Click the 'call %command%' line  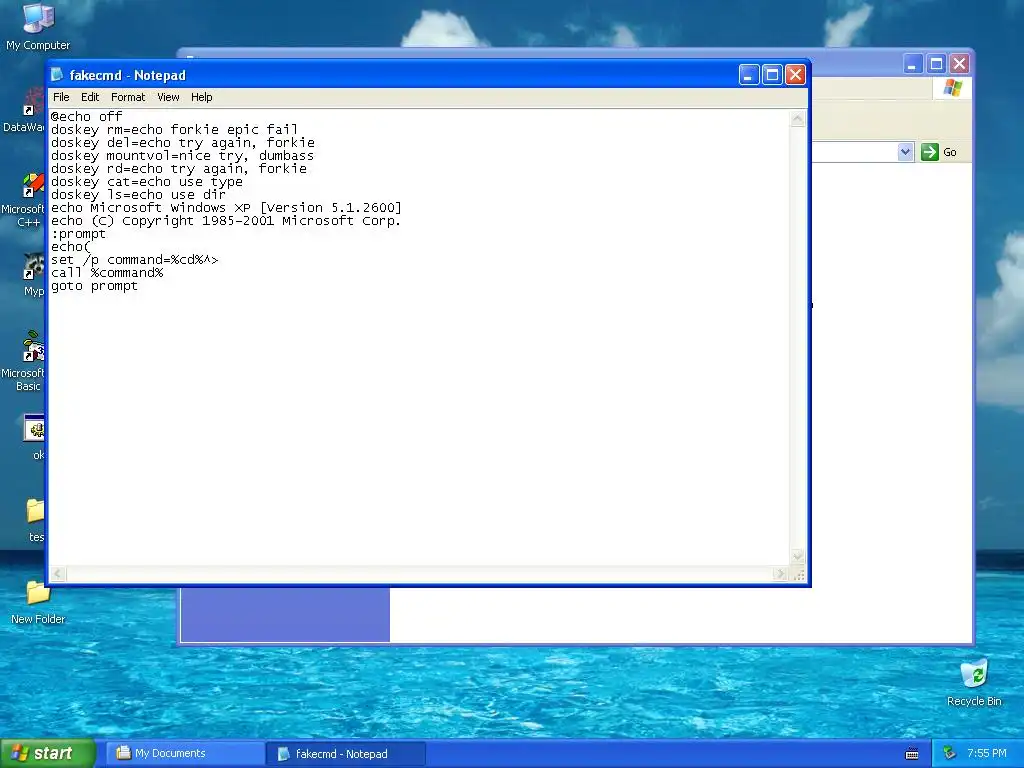click(x=107, y=273)
